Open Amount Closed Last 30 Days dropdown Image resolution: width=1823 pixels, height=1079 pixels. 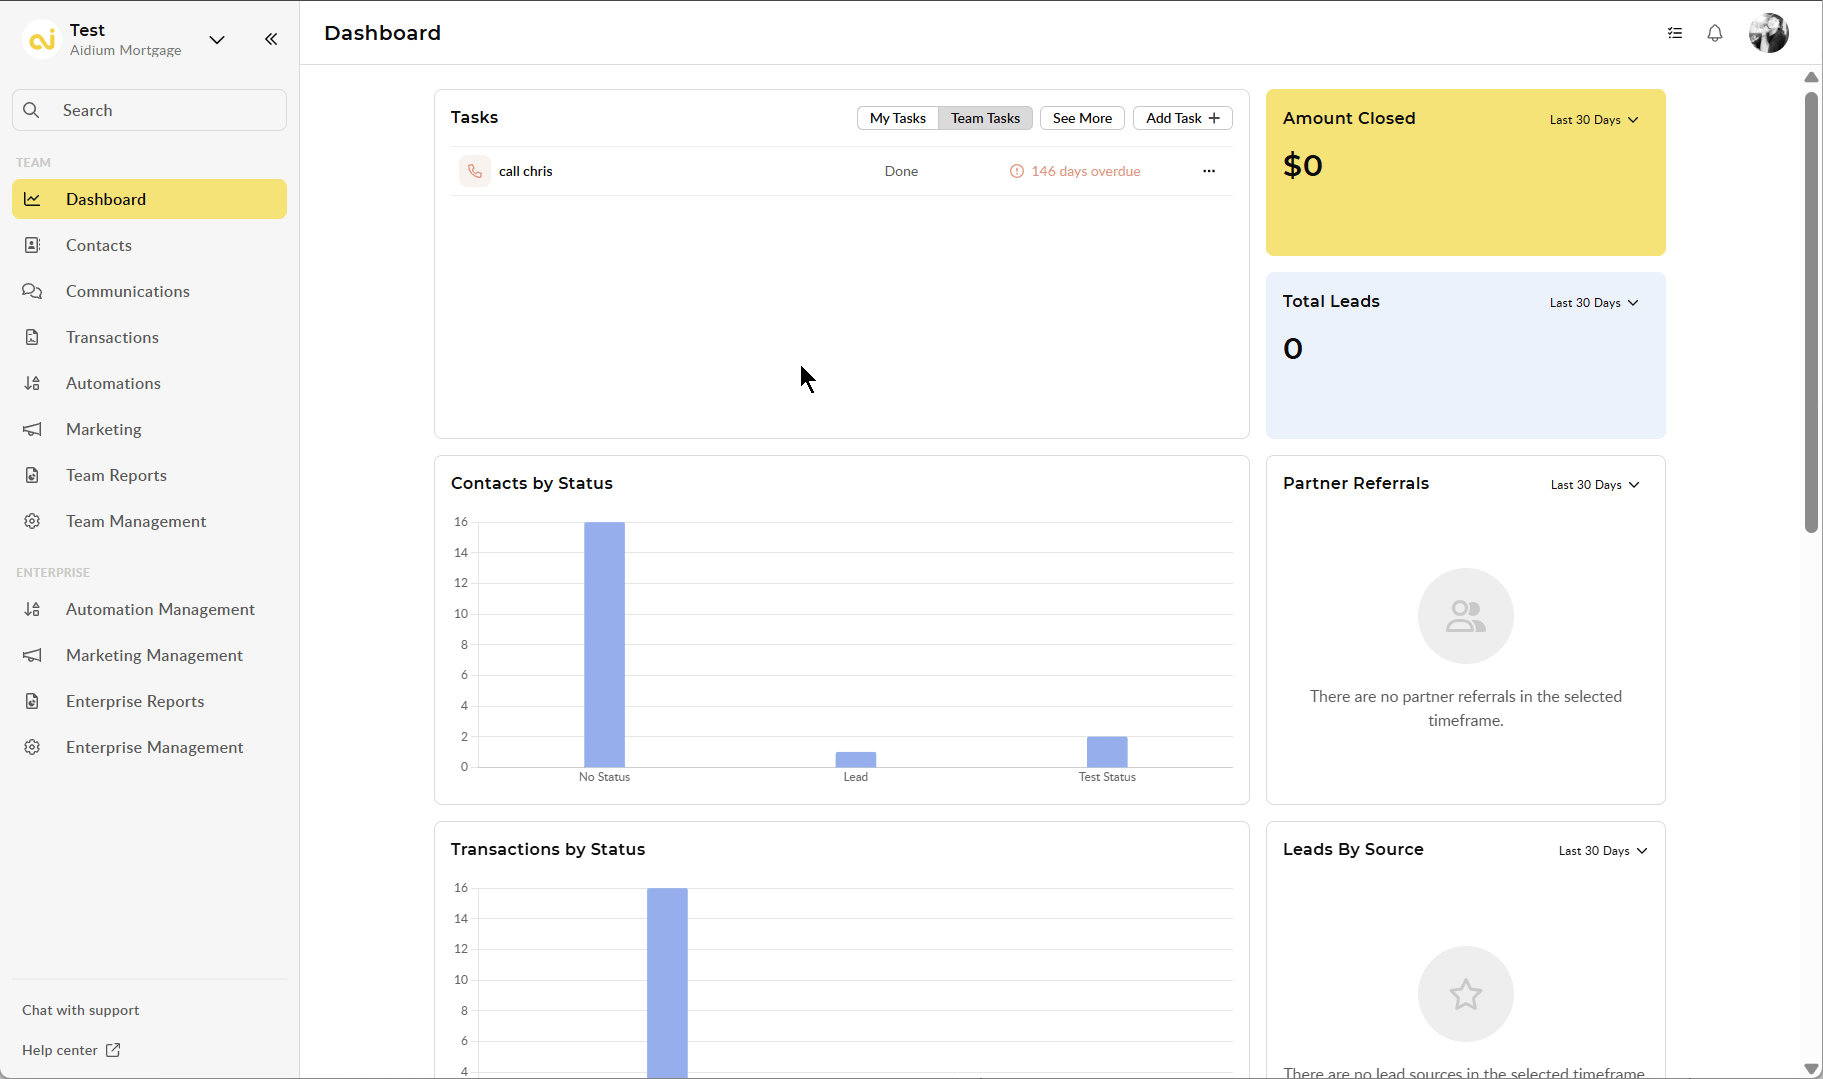point(1594,120)
